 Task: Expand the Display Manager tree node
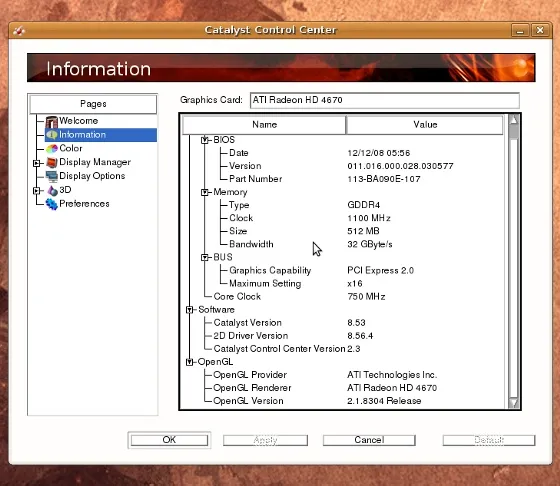36,163
